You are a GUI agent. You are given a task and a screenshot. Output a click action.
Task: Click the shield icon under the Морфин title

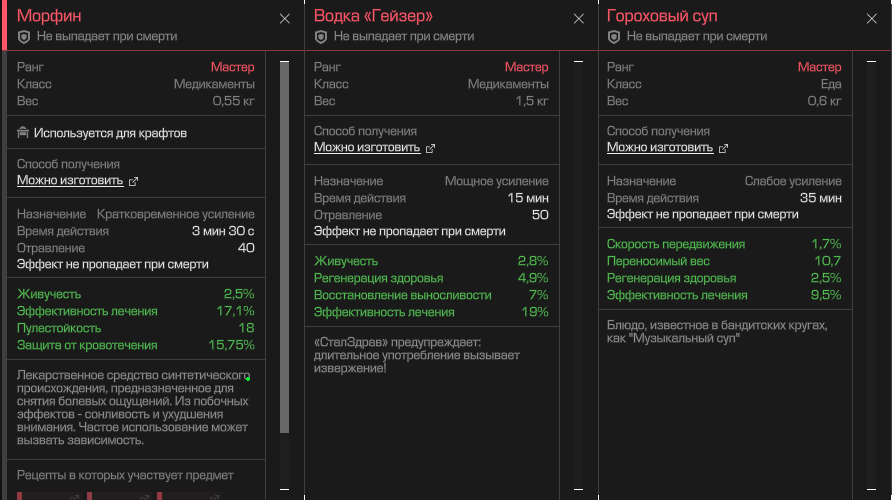(x=24, y=36)
